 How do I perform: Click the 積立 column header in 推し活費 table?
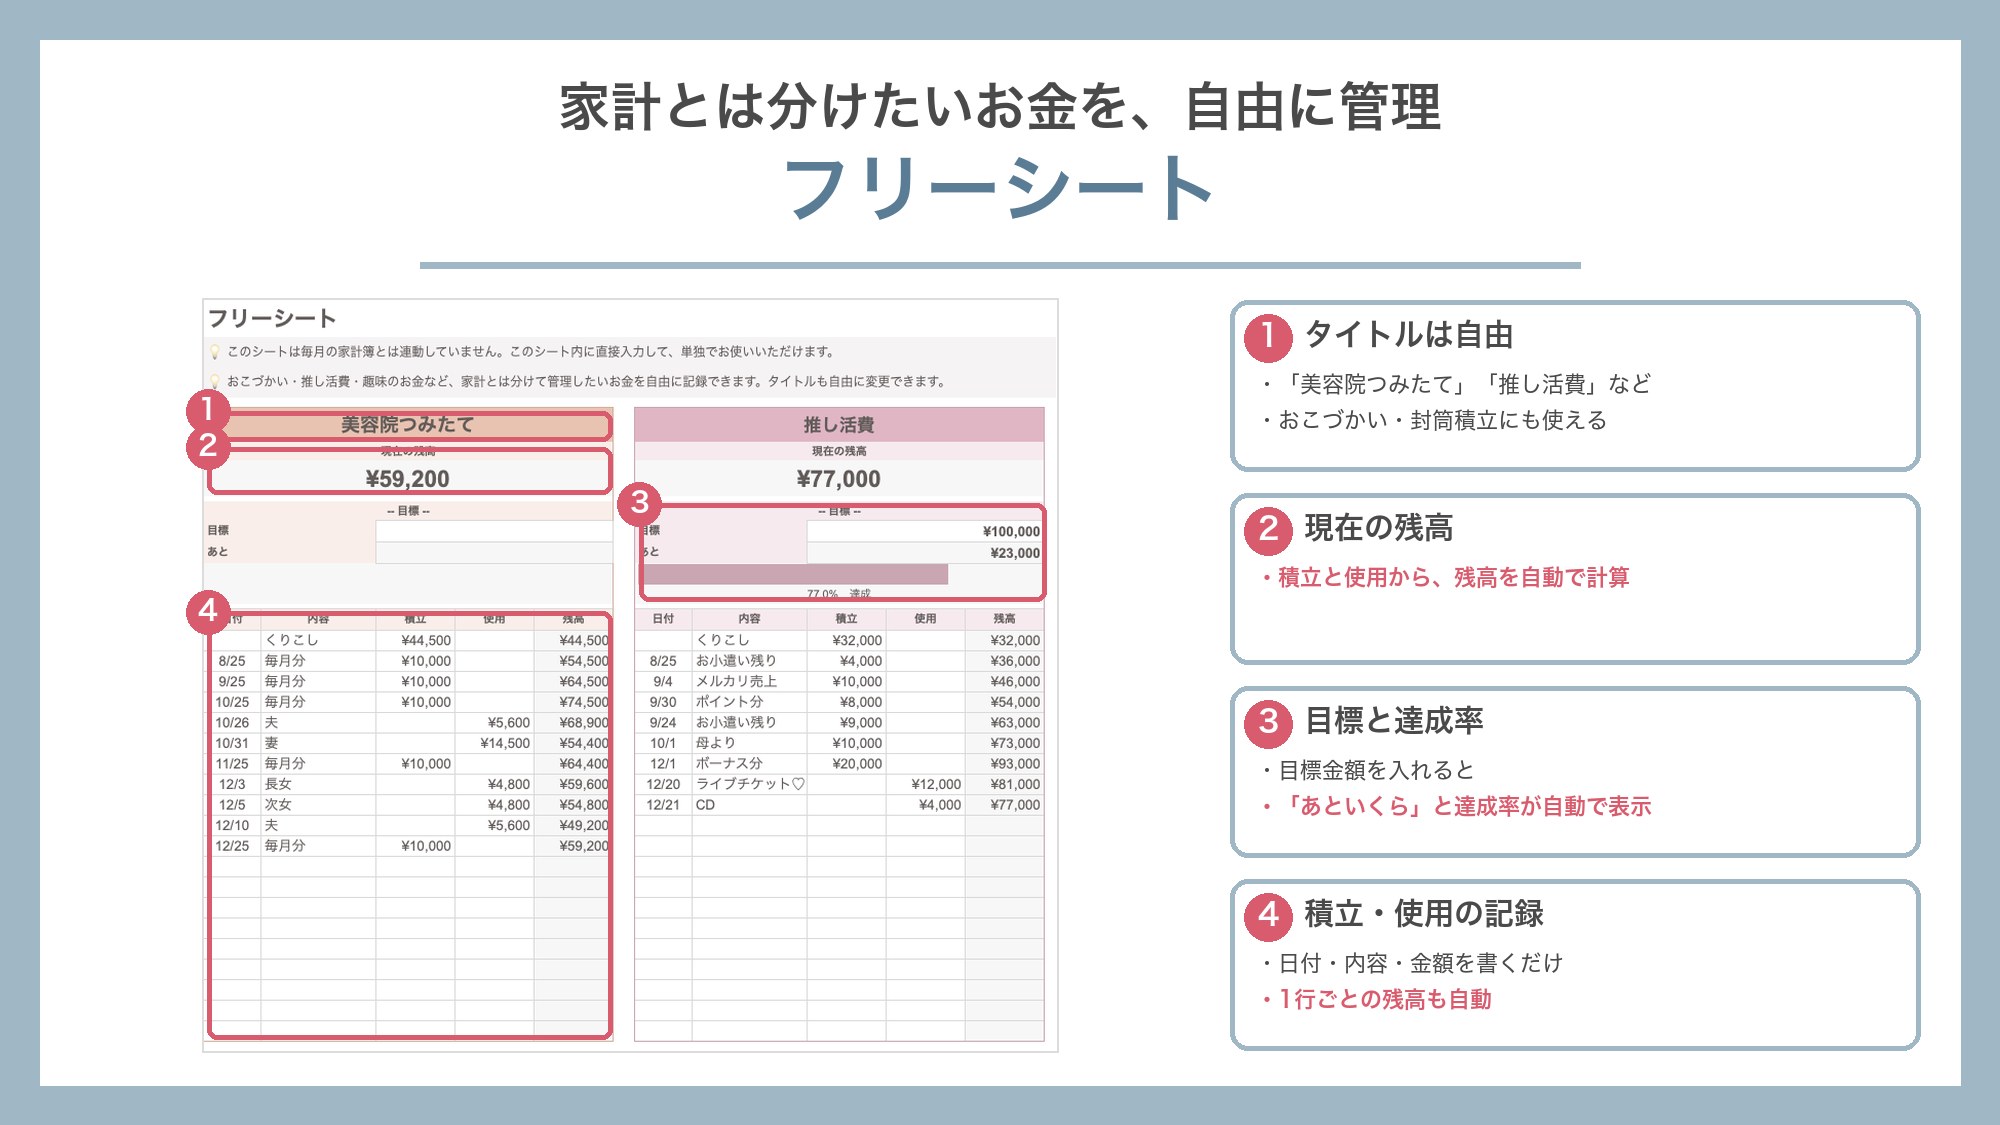click(846, 619)
